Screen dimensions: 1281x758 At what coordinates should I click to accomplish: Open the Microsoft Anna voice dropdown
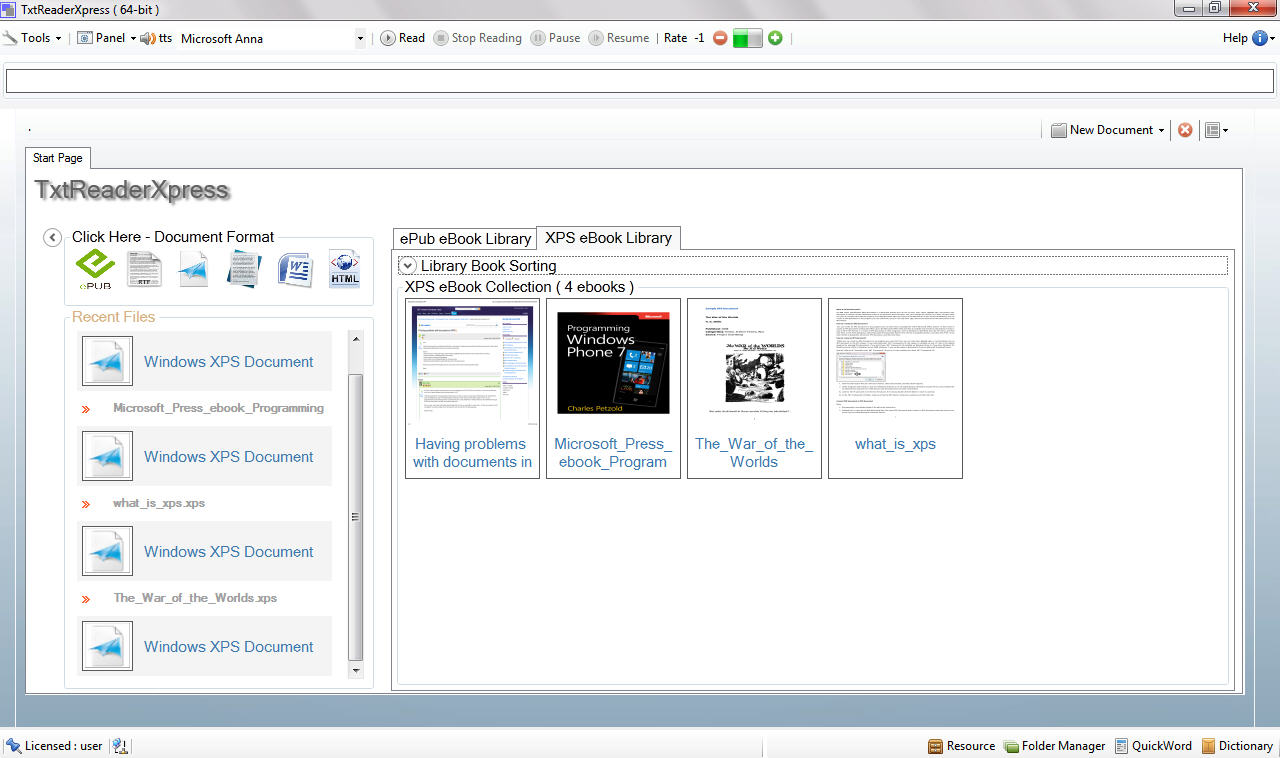(x=360, y=39)
